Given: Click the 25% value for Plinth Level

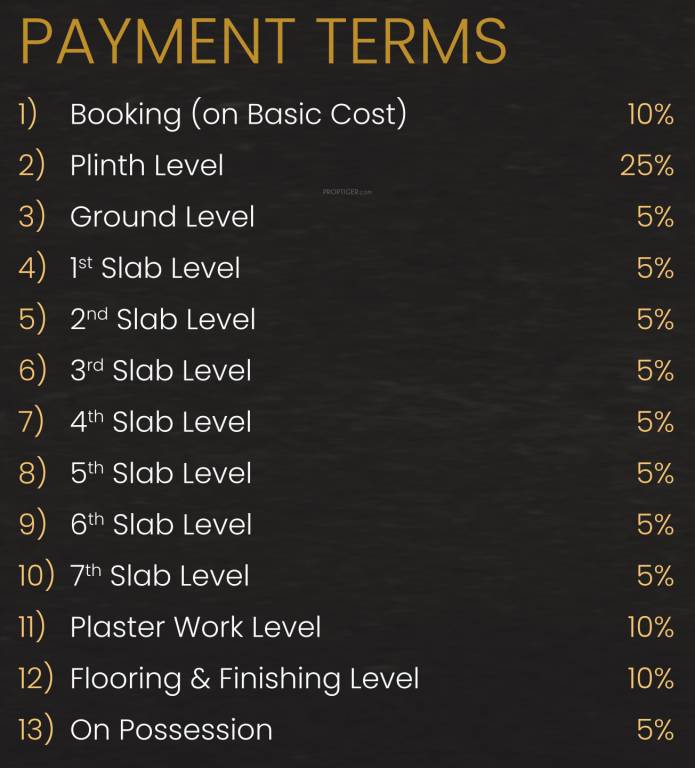Looking at the screenshot, I should pos(647,166).
